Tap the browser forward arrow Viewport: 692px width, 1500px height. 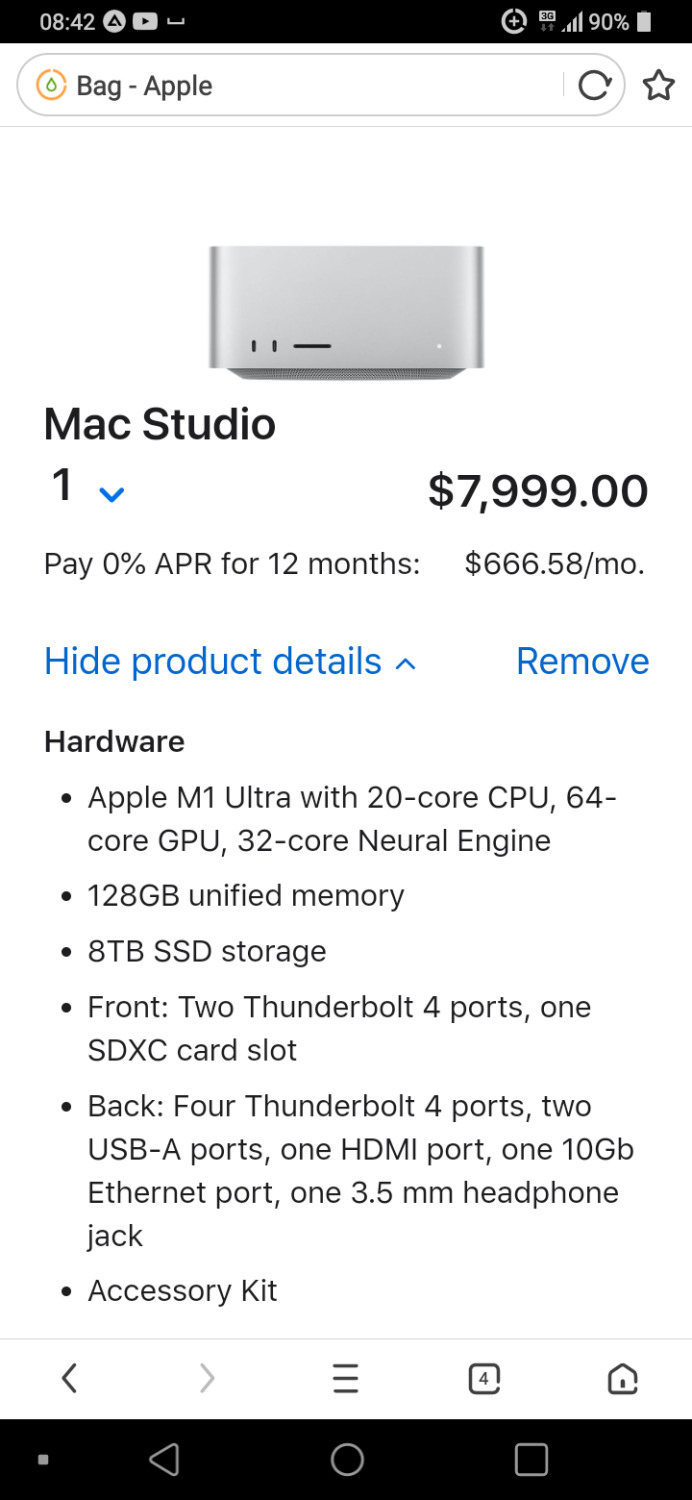(207, 1379)
